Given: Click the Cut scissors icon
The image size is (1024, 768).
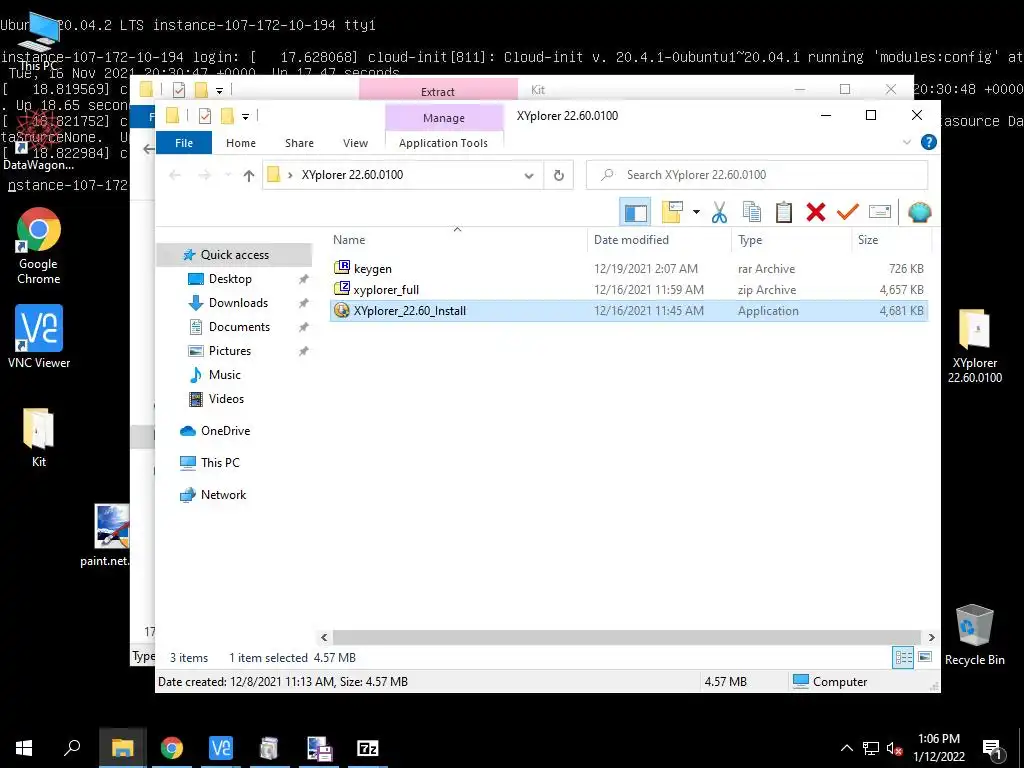Looking at the screenshot, I should point(719,212).
